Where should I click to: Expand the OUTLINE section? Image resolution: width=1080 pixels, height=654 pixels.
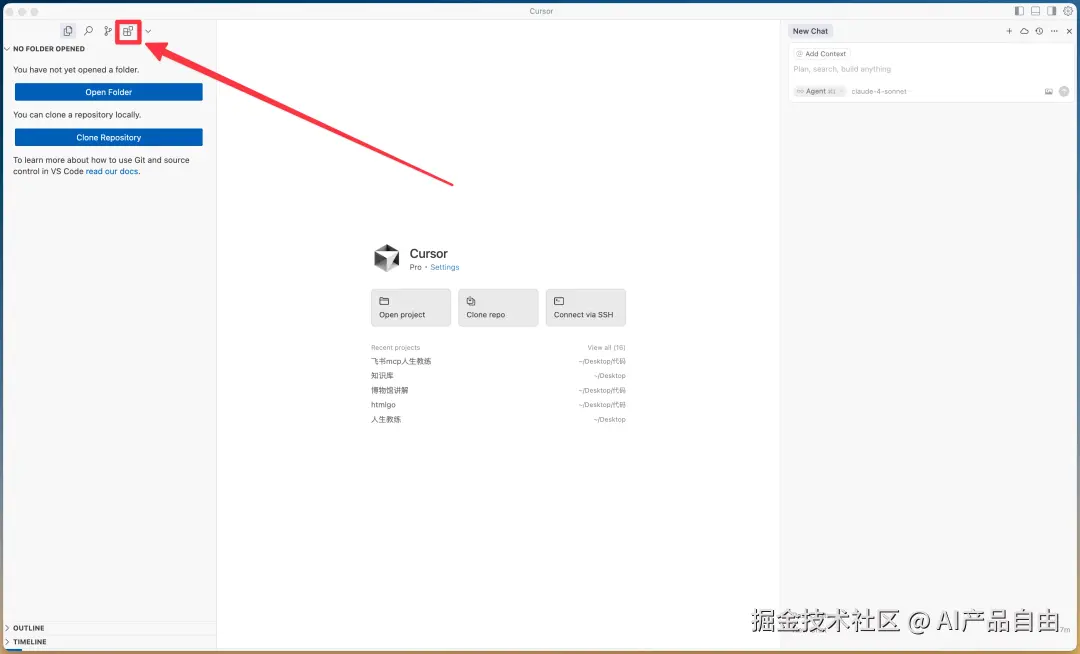tap(28, 628)
